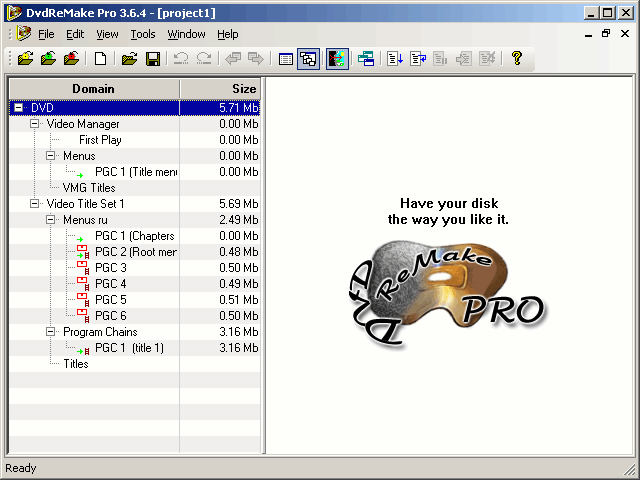
Task: Click the greyed-out crossed list icon
Action: coord(487,59)
